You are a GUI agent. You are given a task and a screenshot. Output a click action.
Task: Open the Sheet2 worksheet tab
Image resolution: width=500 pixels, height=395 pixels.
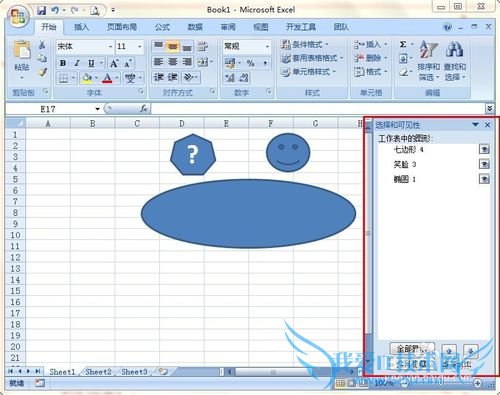tap(98, 372)
